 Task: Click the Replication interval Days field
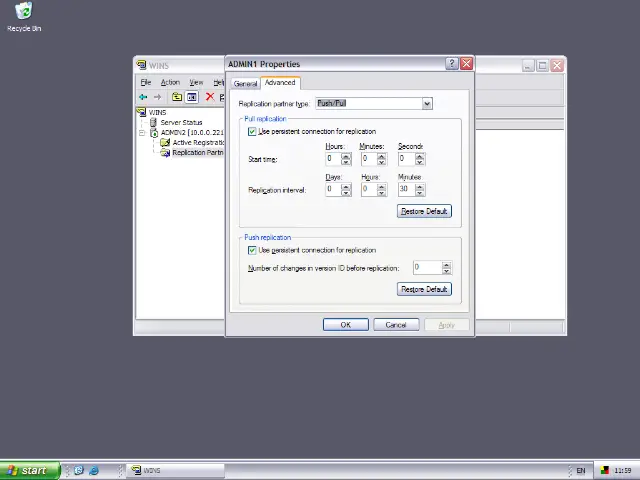click(x=333, y=189)
